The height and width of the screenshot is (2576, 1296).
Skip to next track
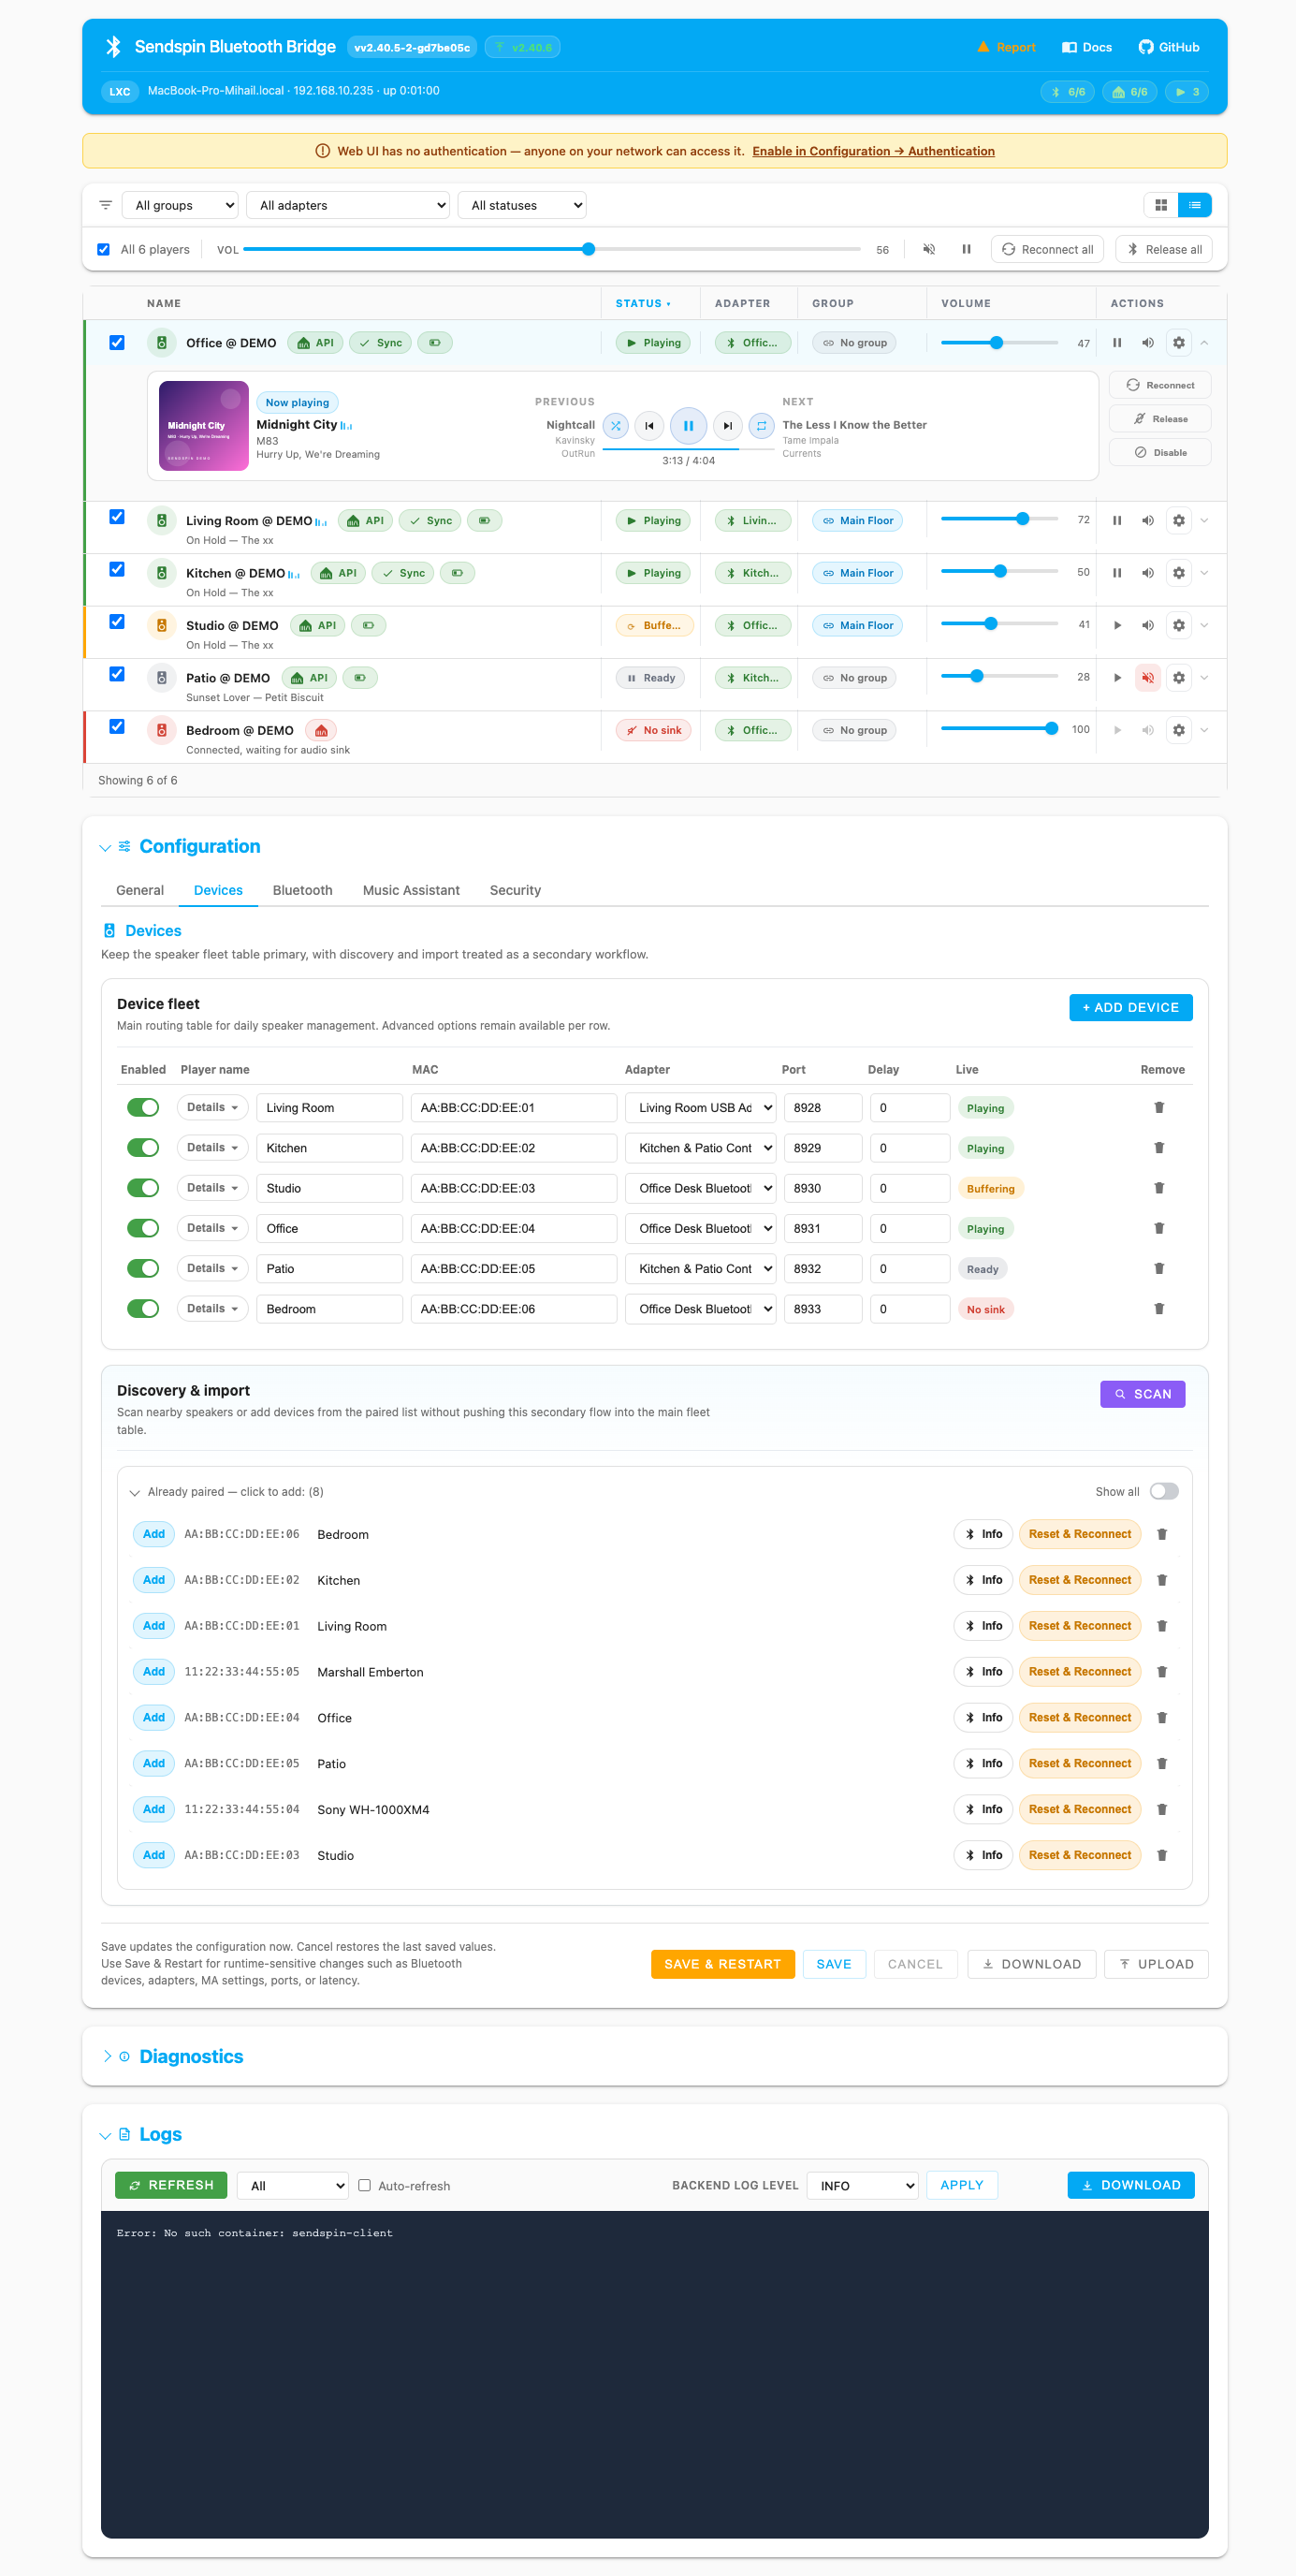coord(727,426)
